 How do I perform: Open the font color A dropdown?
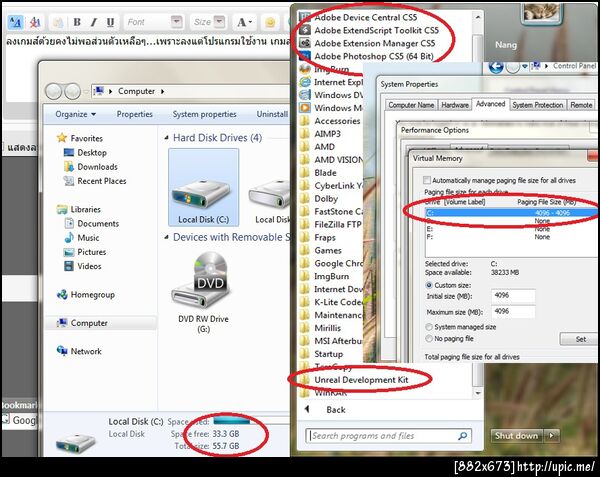[x=244, y=22]
